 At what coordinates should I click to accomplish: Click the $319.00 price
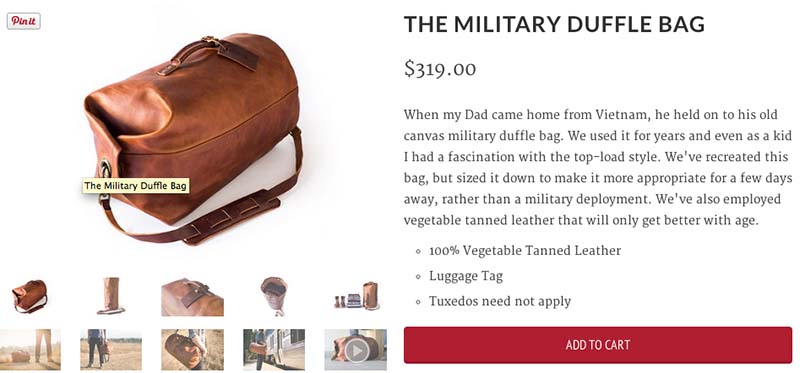[440, 69]
